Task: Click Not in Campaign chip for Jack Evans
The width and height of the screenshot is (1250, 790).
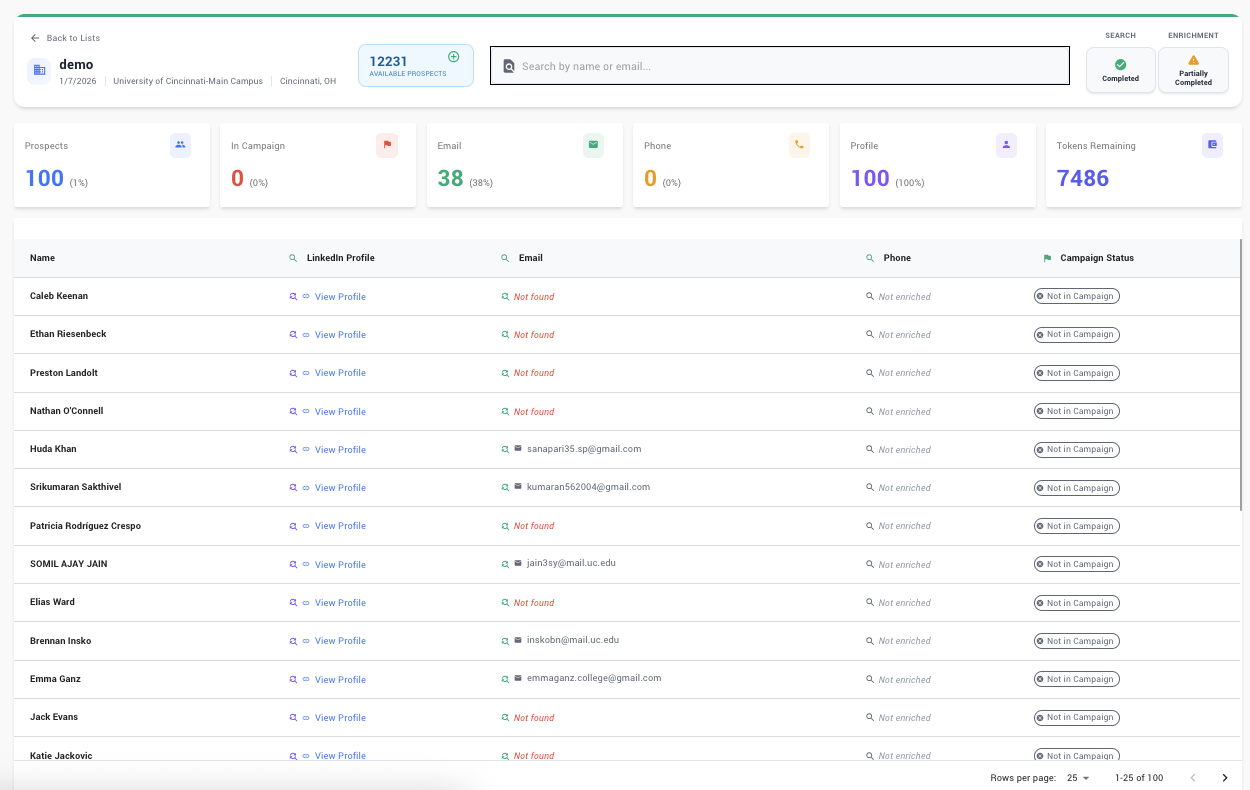Action: point(1077,718)
